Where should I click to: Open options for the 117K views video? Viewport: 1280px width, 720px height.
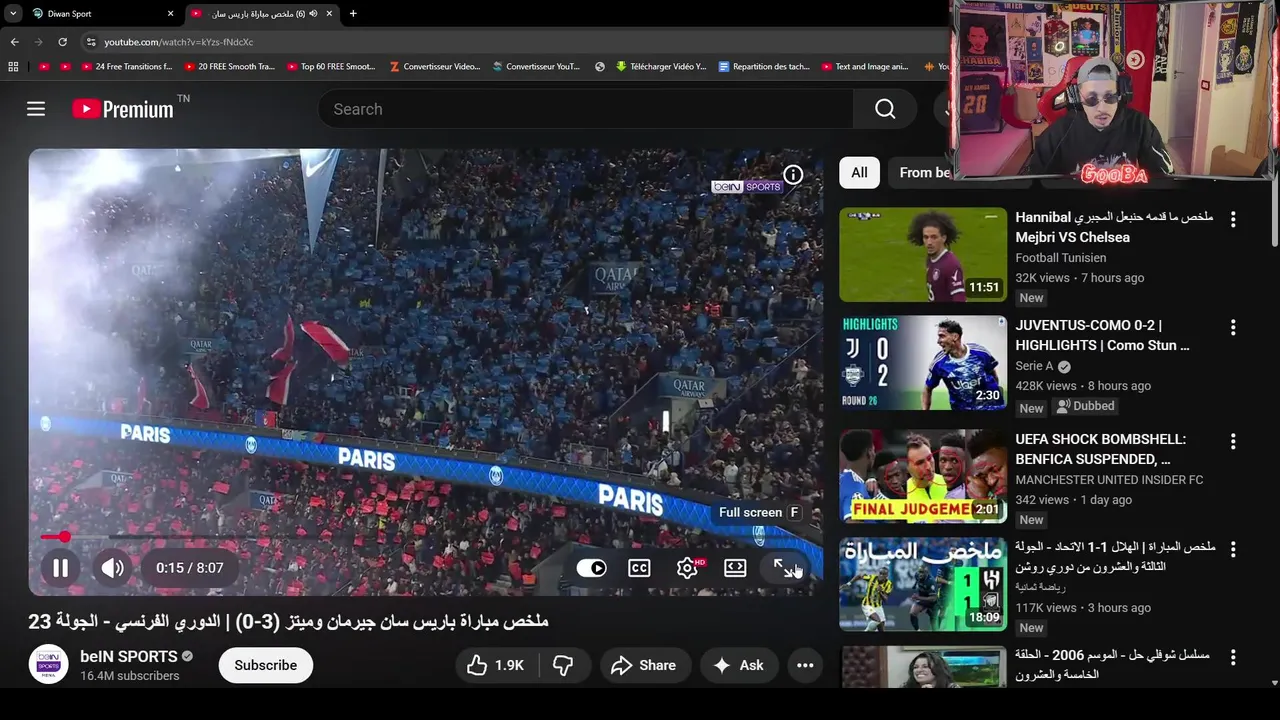pyautogui.click(x=1233, y=549)
